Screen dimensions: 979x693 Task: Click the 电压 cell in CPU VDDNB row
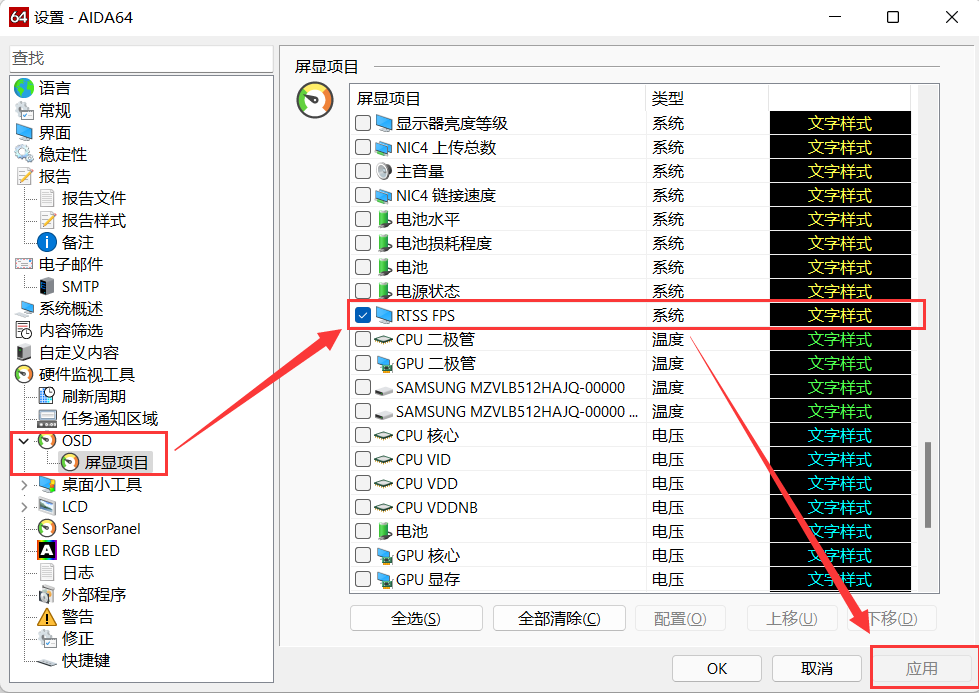[668, 508]
